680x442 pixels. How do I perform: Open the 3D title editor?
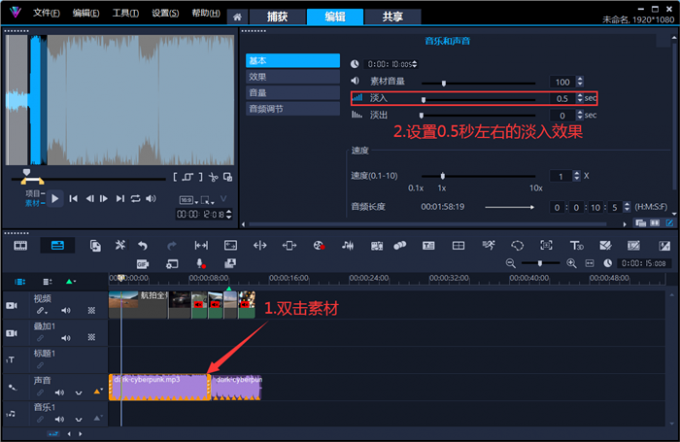coord(576,246)
